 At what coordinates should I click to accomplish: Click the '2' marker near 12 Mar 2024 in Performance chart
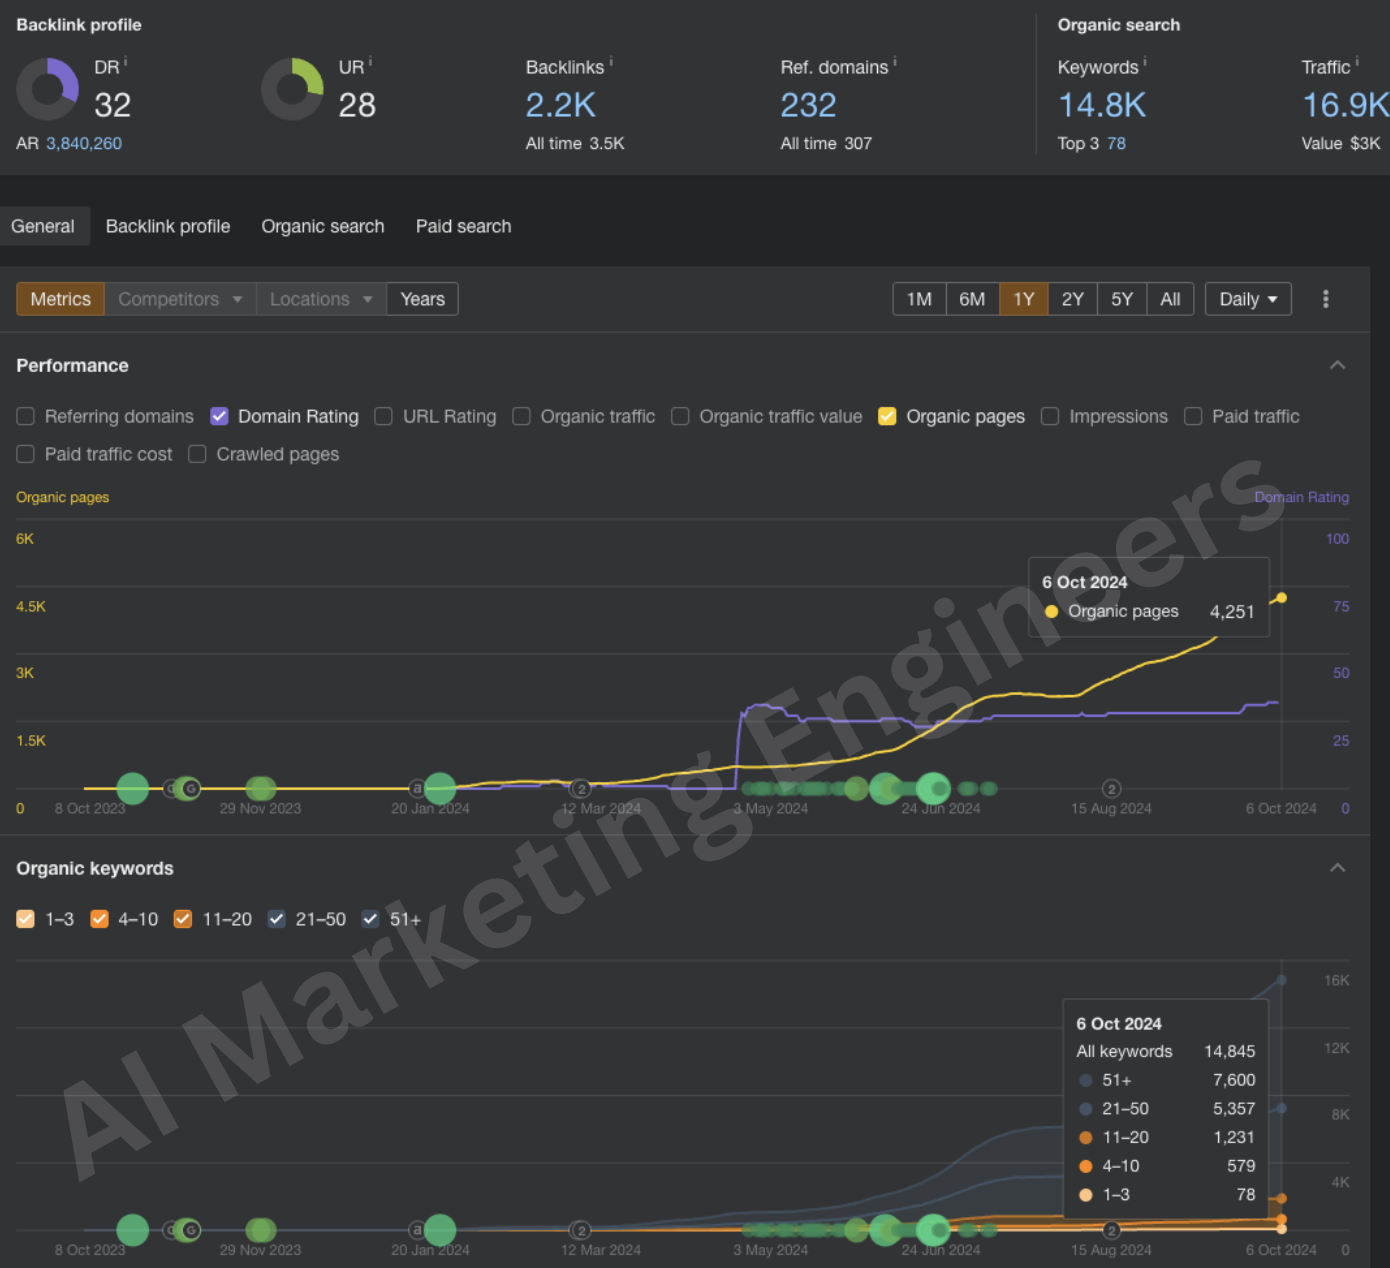pos(581,789)
